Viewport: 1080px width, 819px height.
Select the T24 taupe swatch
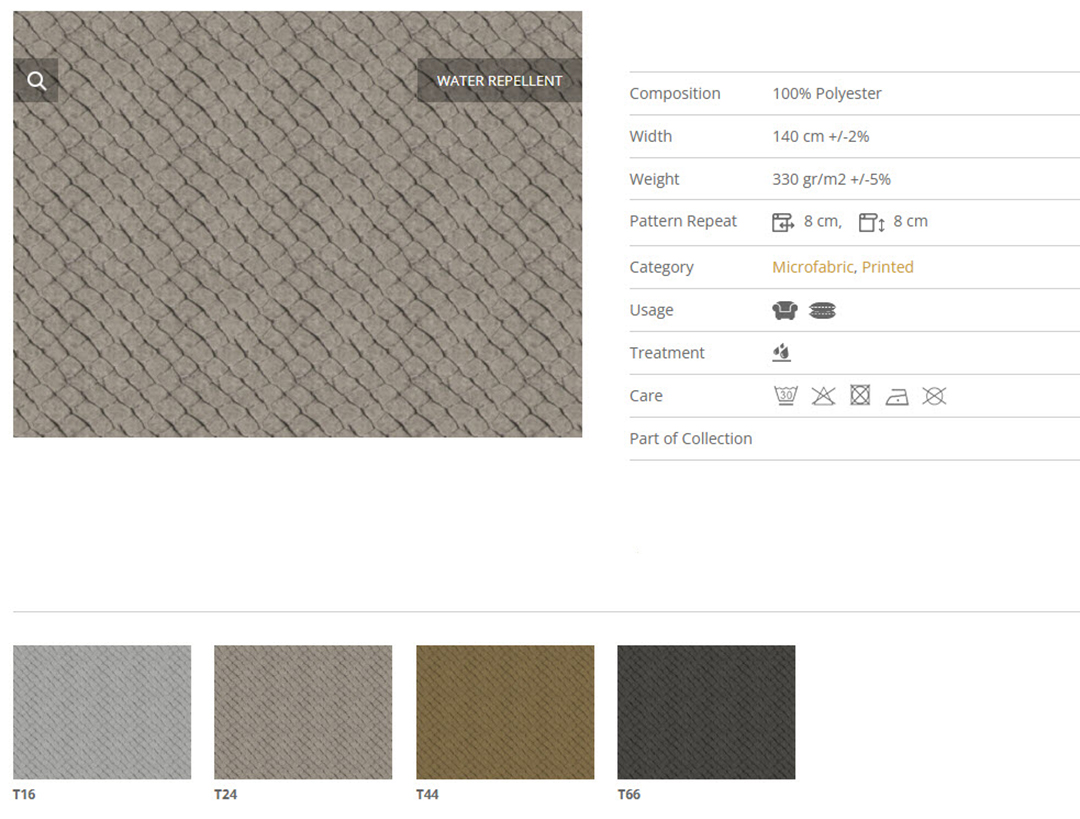(303, 712)
